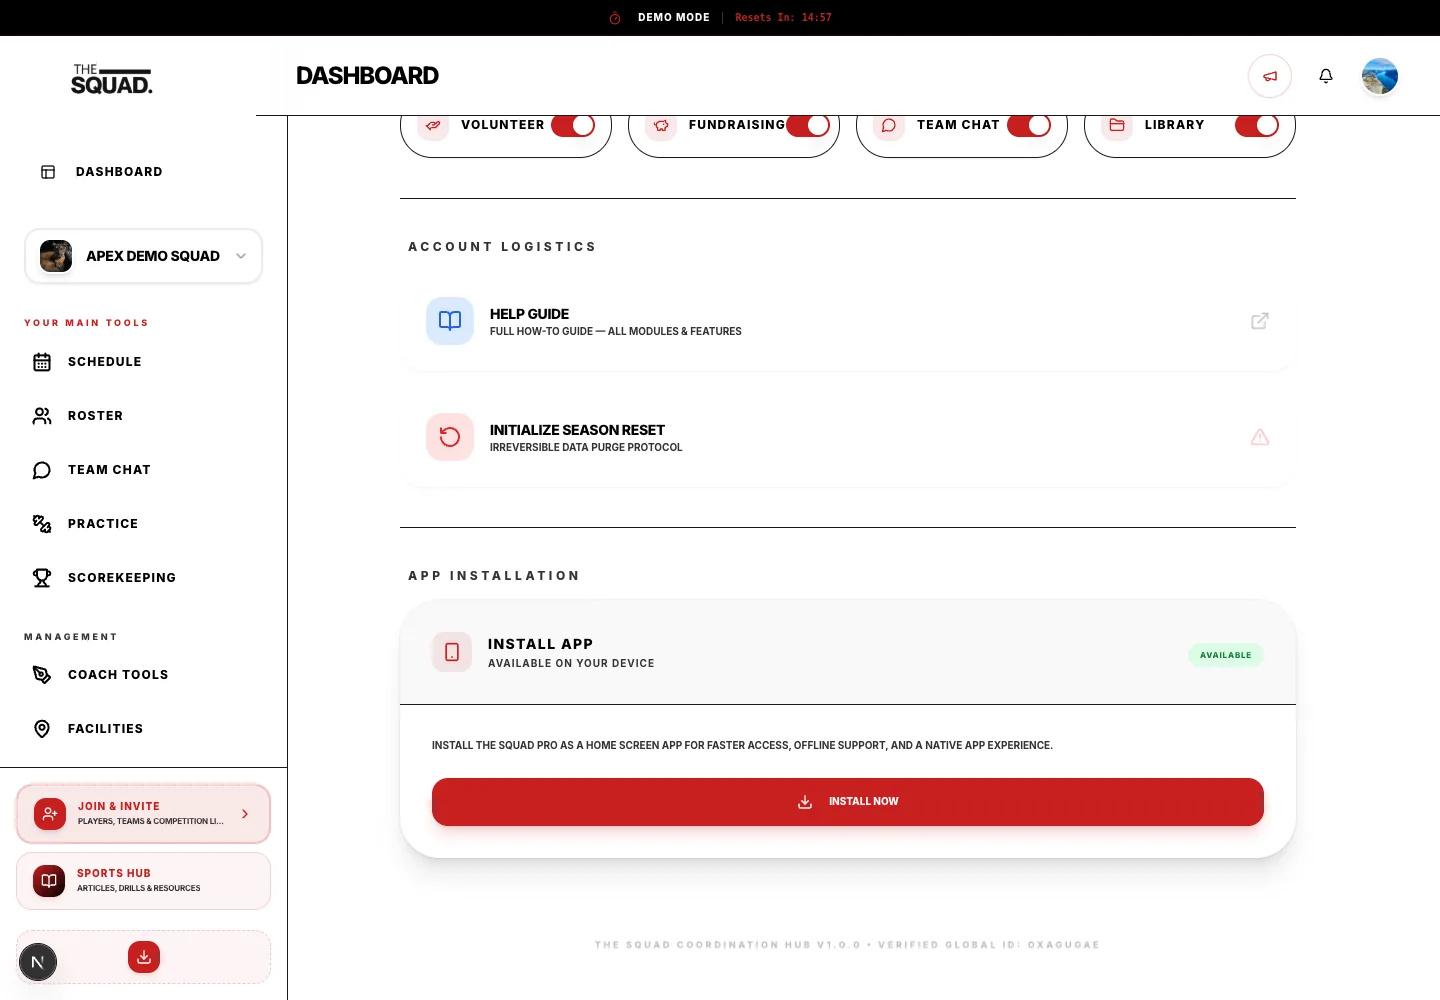Image resolution: width=1440 pixels, height=1000 pixels.
Task: Toggle the Volunteer module switch
Action: pyautogui.click(x=573, y=125)
